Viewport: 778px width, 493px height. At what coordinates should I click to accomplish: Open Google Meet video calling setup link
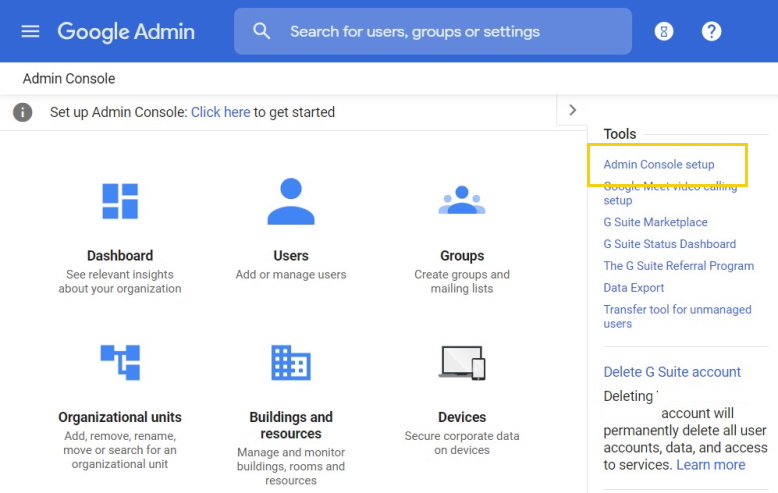[670, 193]
